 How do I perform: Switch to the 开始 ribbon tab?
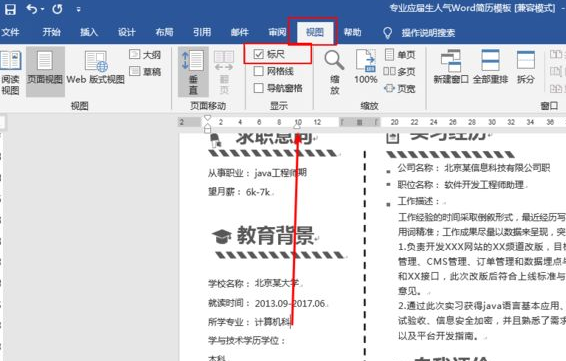tap(51, 32)
